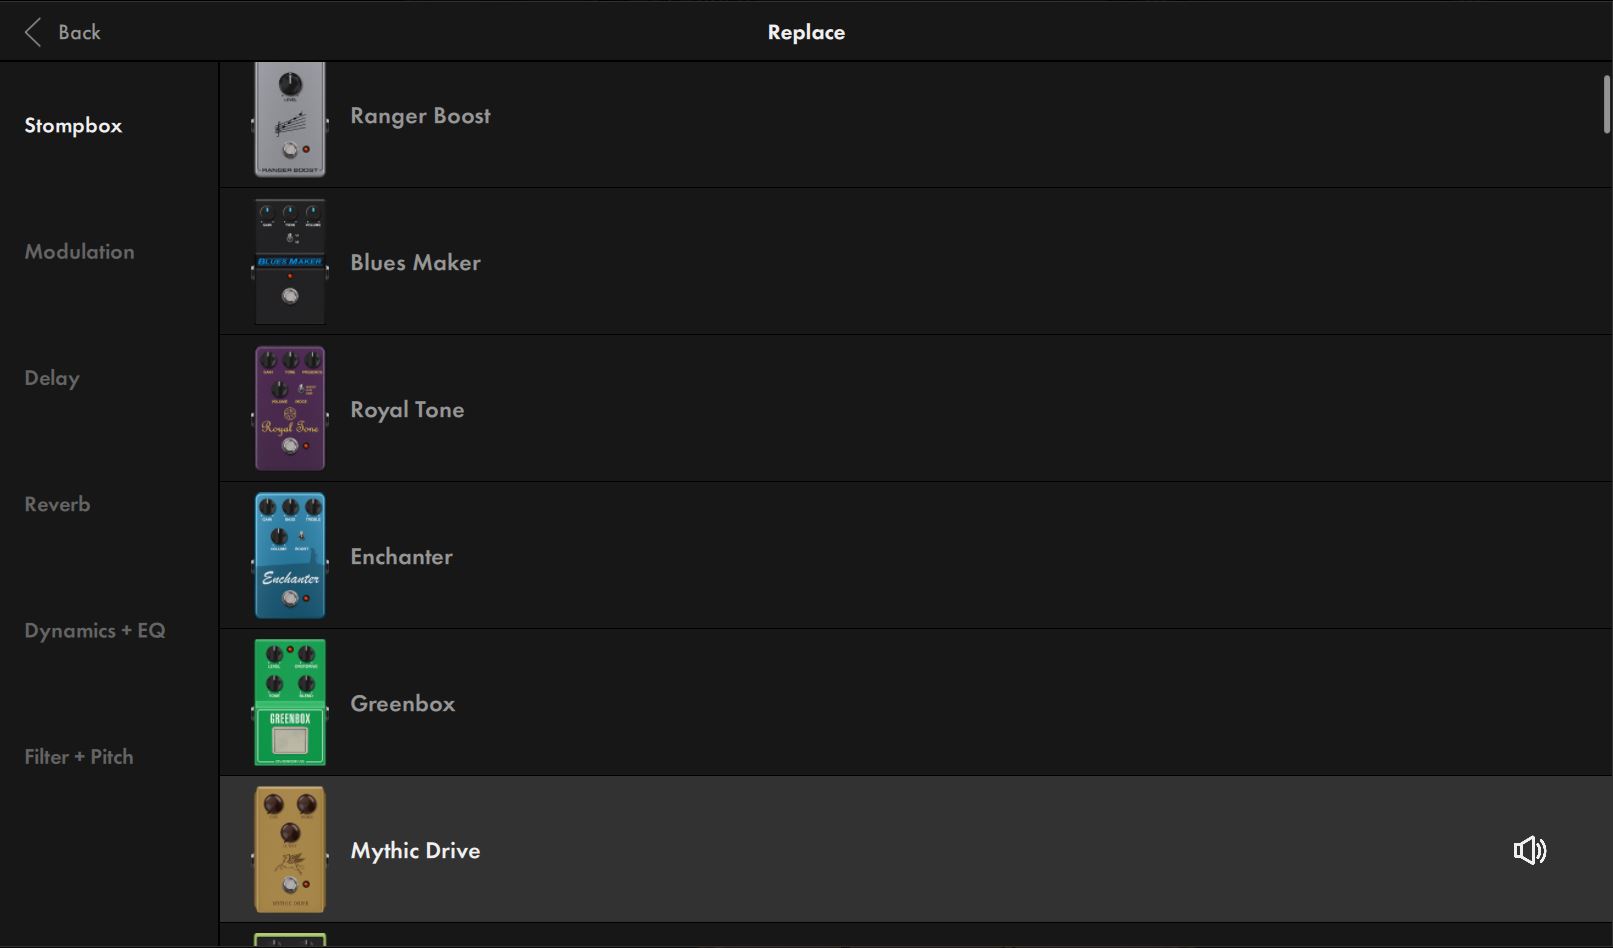This screenshot has height=948, width=1613.
Task: Click the Ranger Boost pedal icon
Action: [x=290, y=119]
